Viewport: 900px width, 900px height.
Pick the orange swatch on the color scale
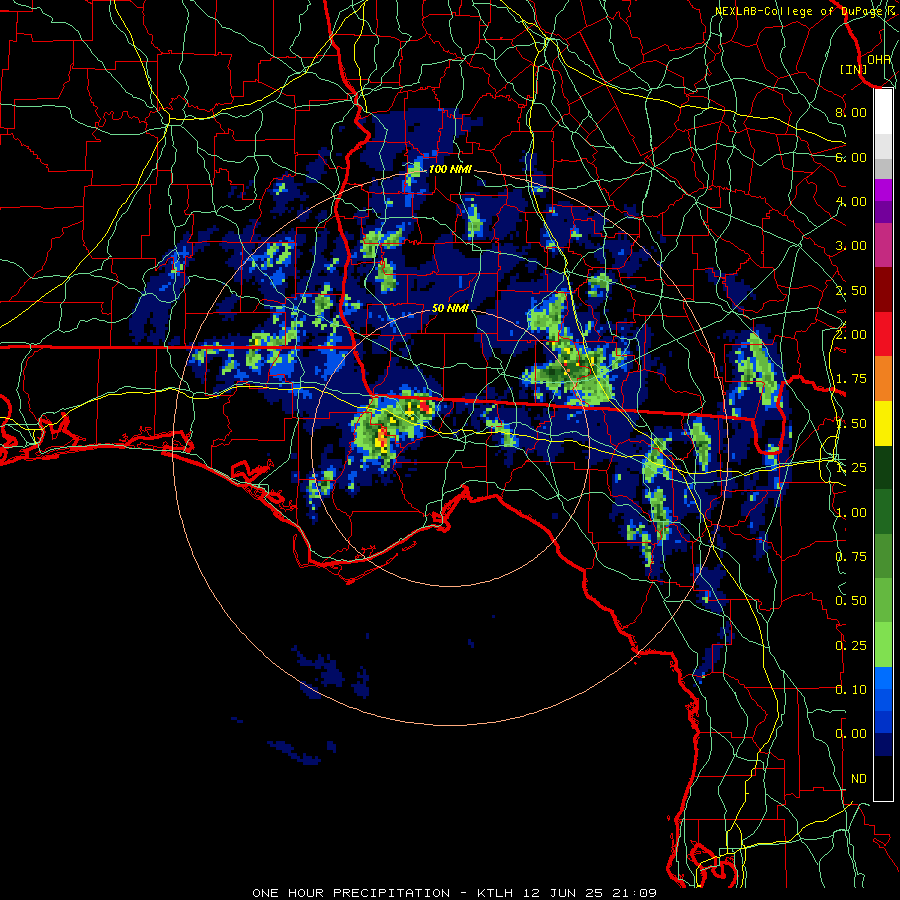click(x=883, y=379)
